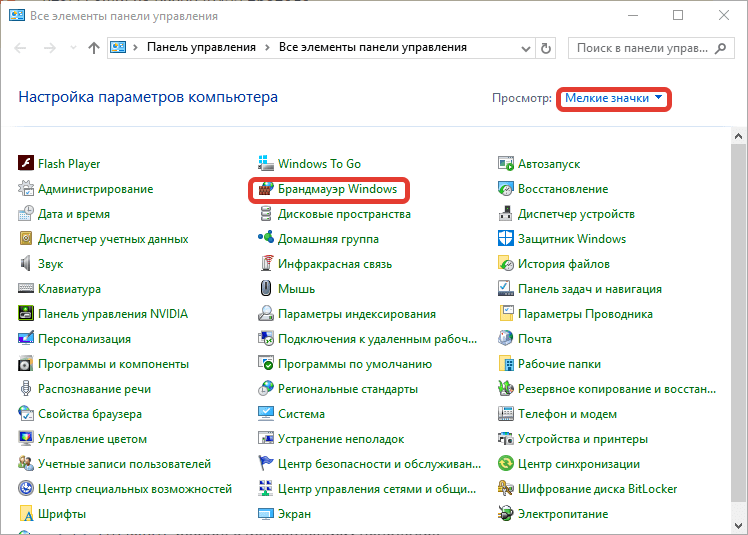Viewport: 748px width, 535px height.
Task: Click the search magnifier button
Action: point(720,48)
